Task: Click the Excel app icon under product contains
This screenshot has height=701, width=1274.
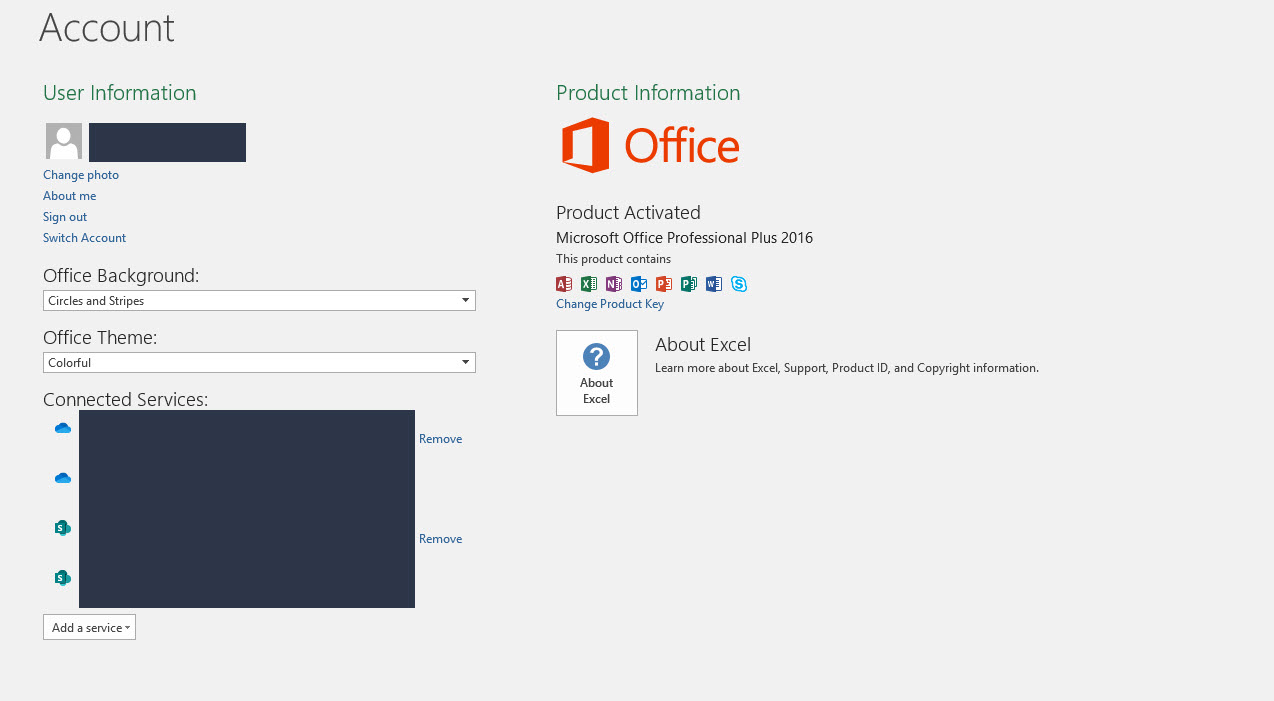Action: coord(589,284)
